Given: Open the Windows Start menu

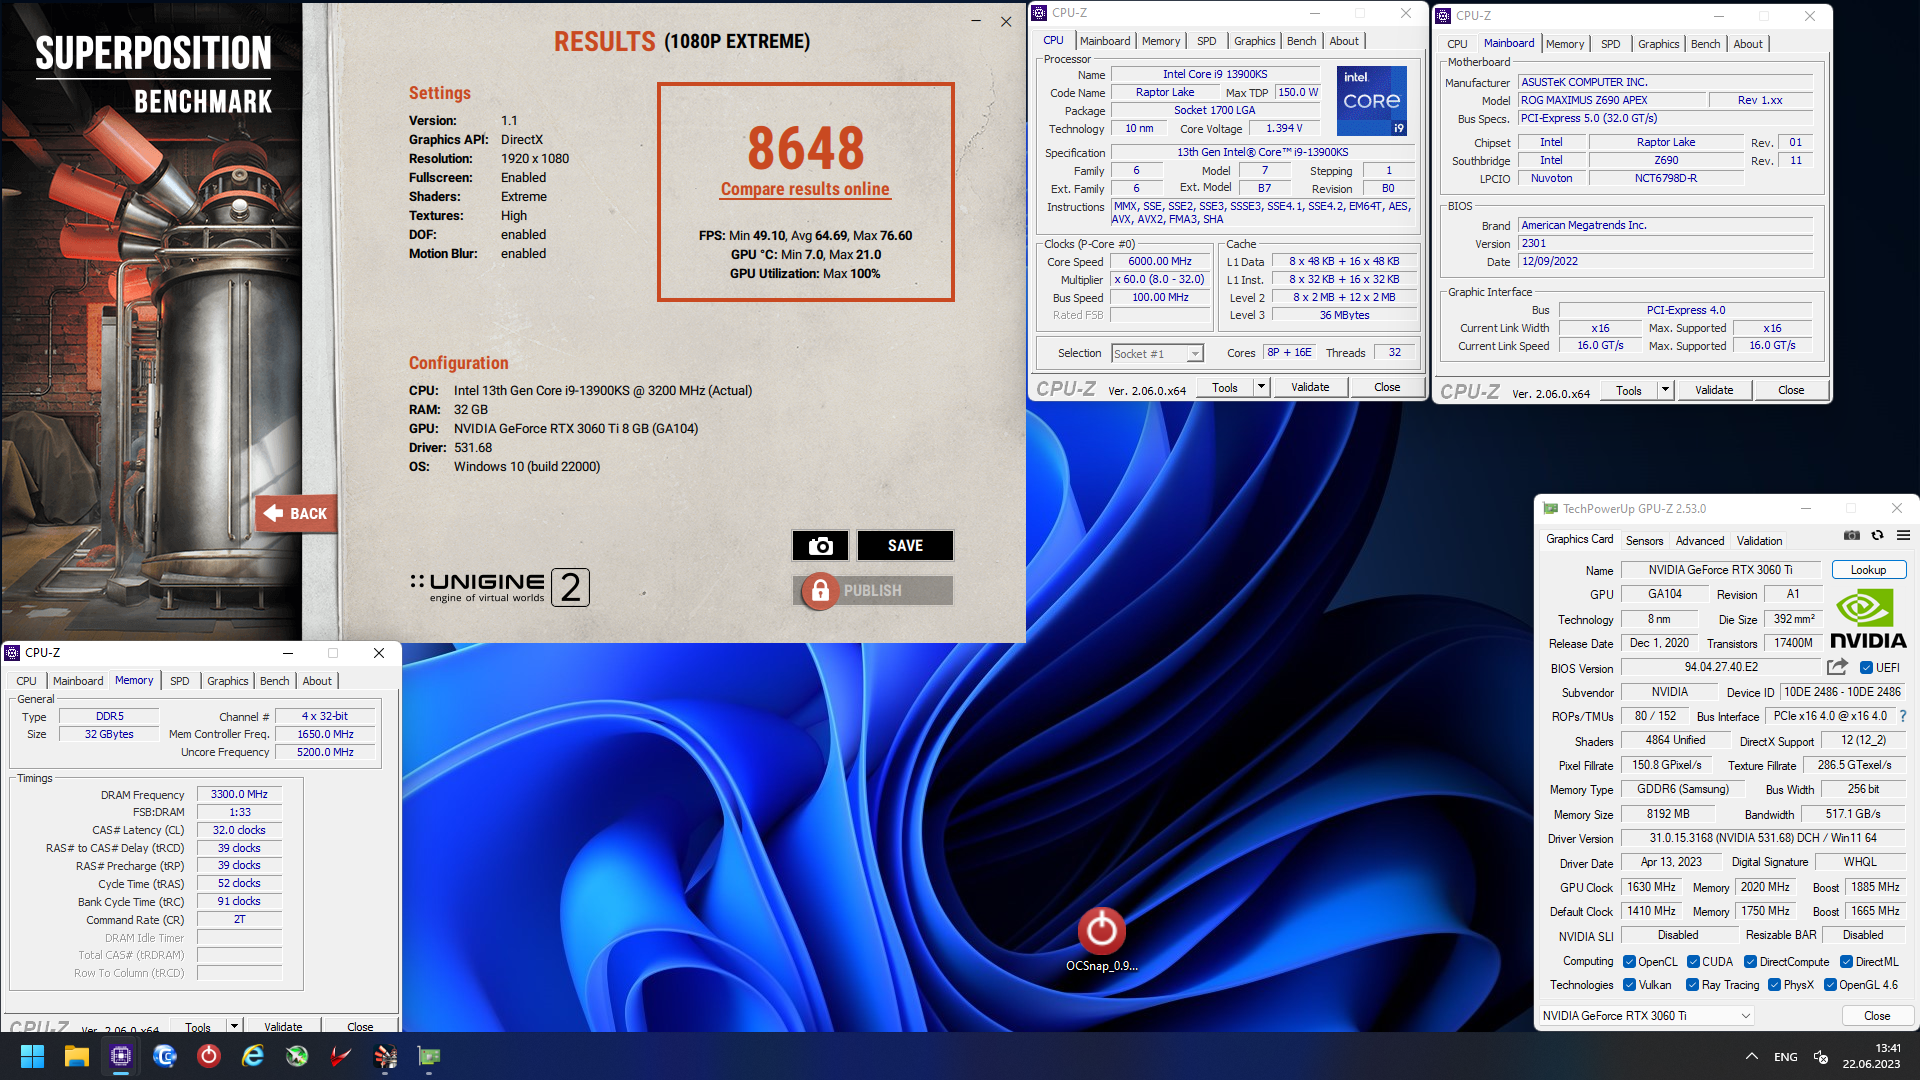Looking at the screenshot, I should tap(32, 1056).
